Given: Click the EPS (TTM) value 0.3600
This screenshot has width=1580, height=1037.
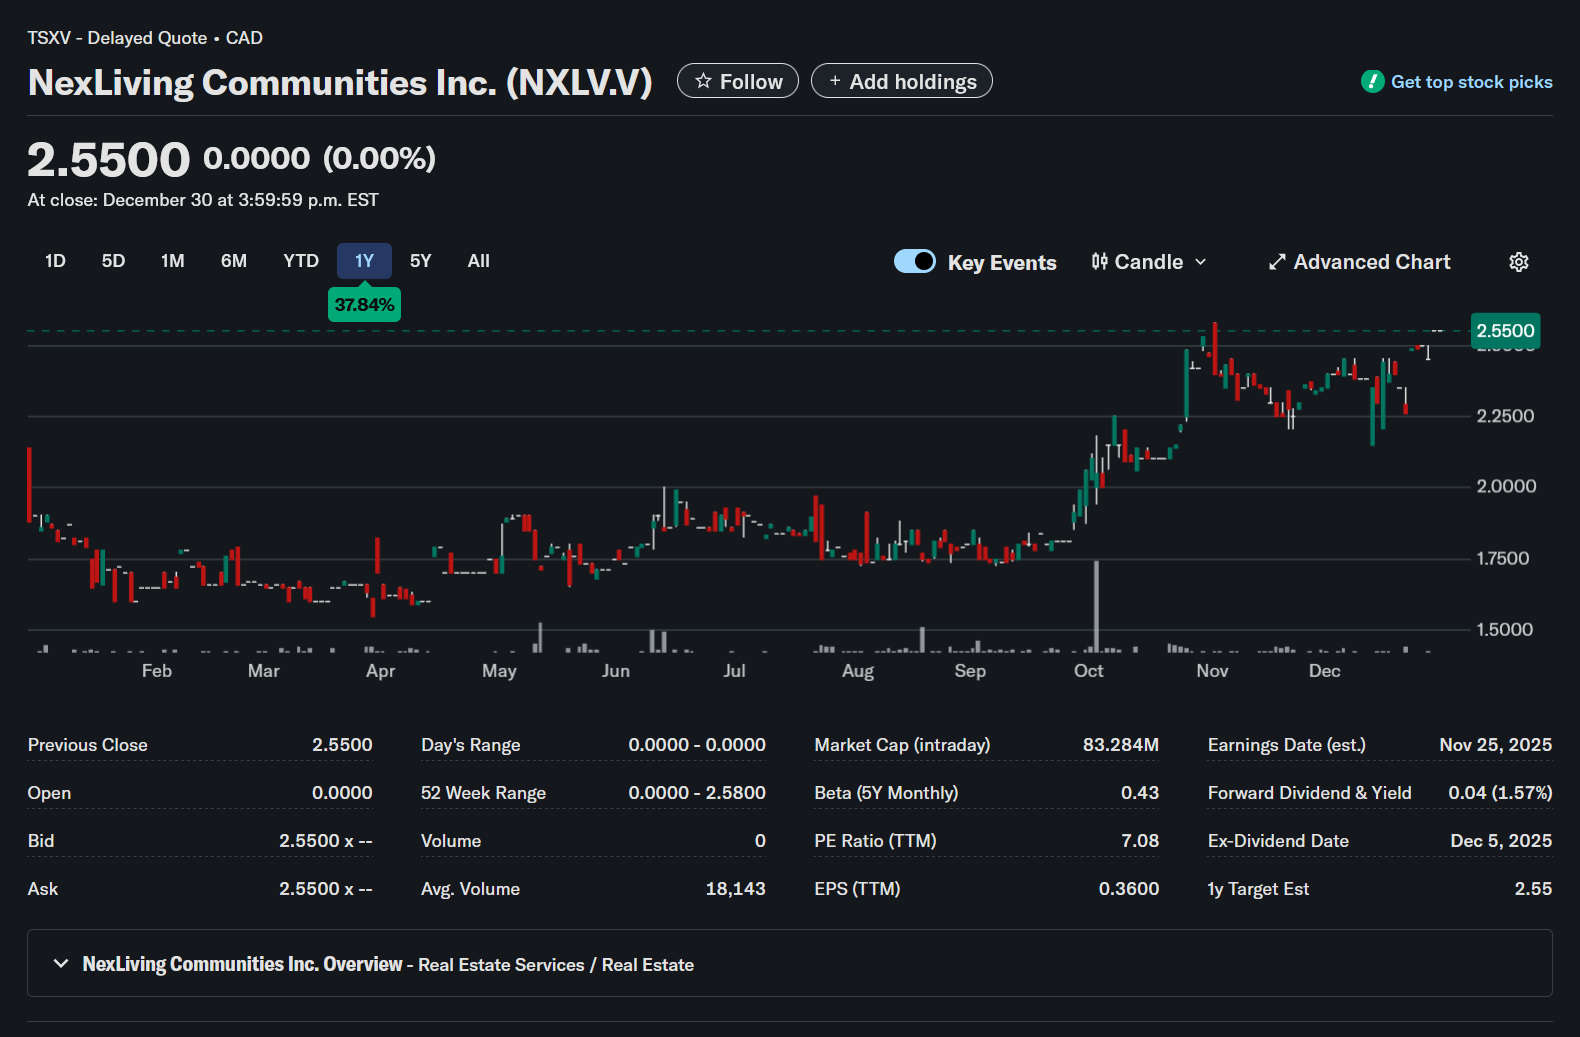Looking at the screenshot, I should (x=1129, y=889).
